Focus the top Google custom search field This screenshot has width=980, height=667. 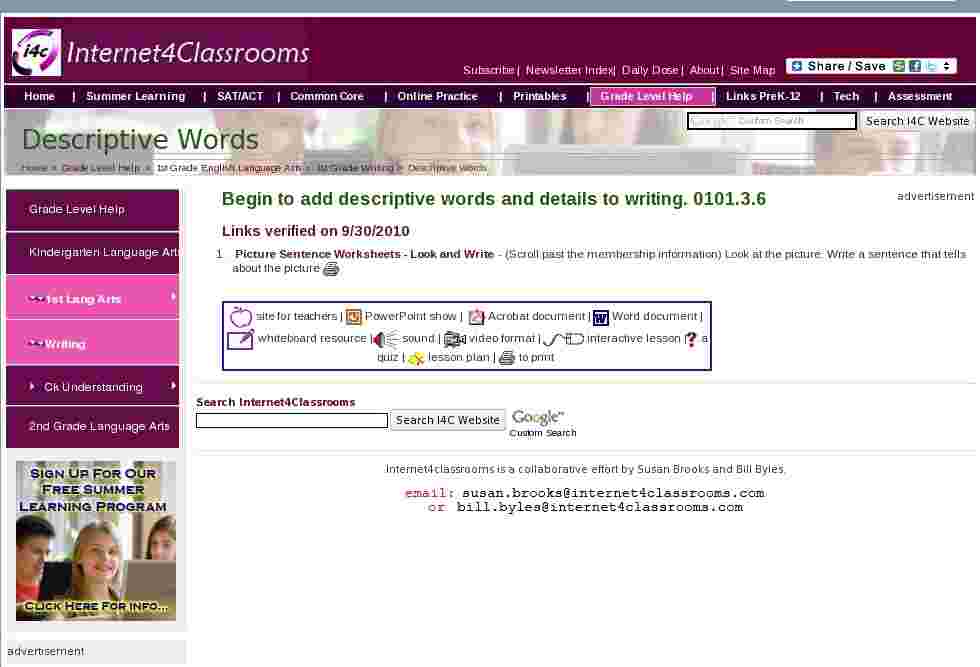(771, 121)
